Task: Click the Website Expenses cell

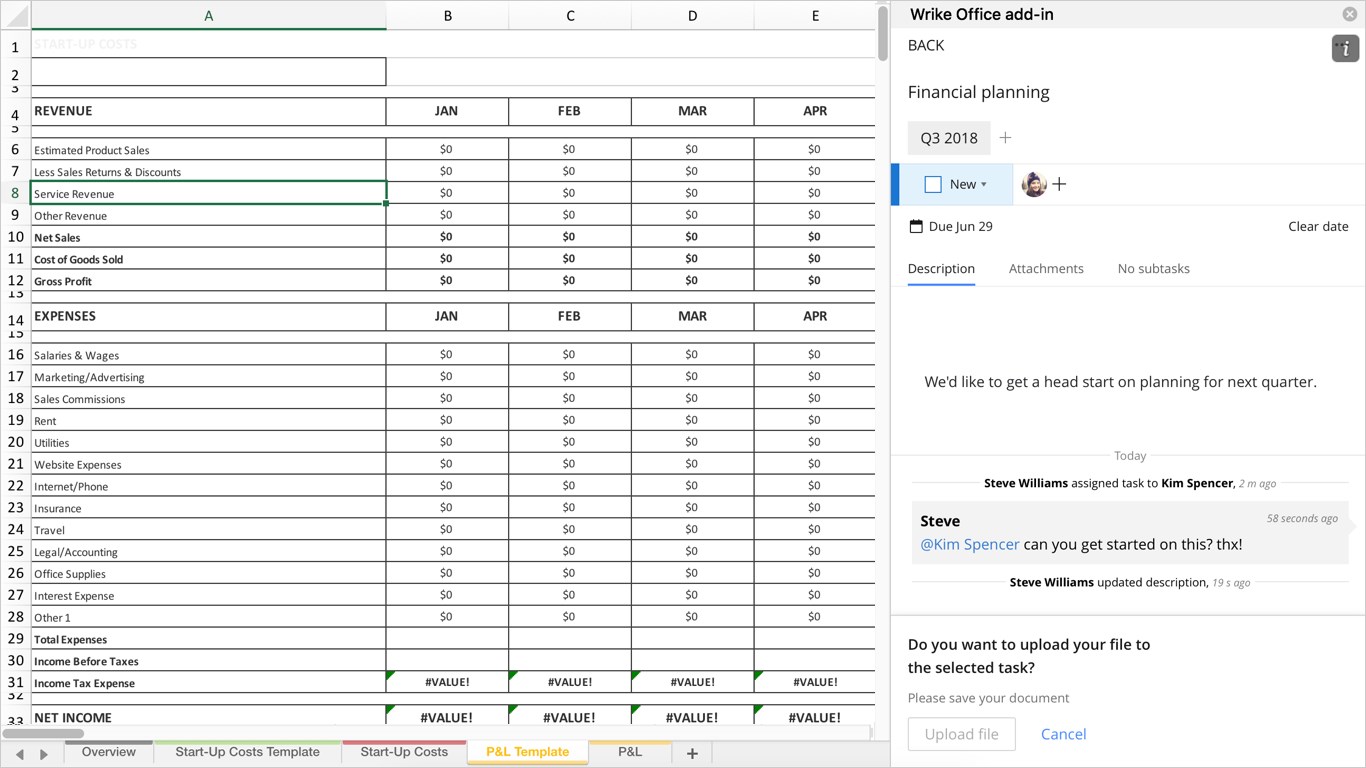Action: (208, 464)
